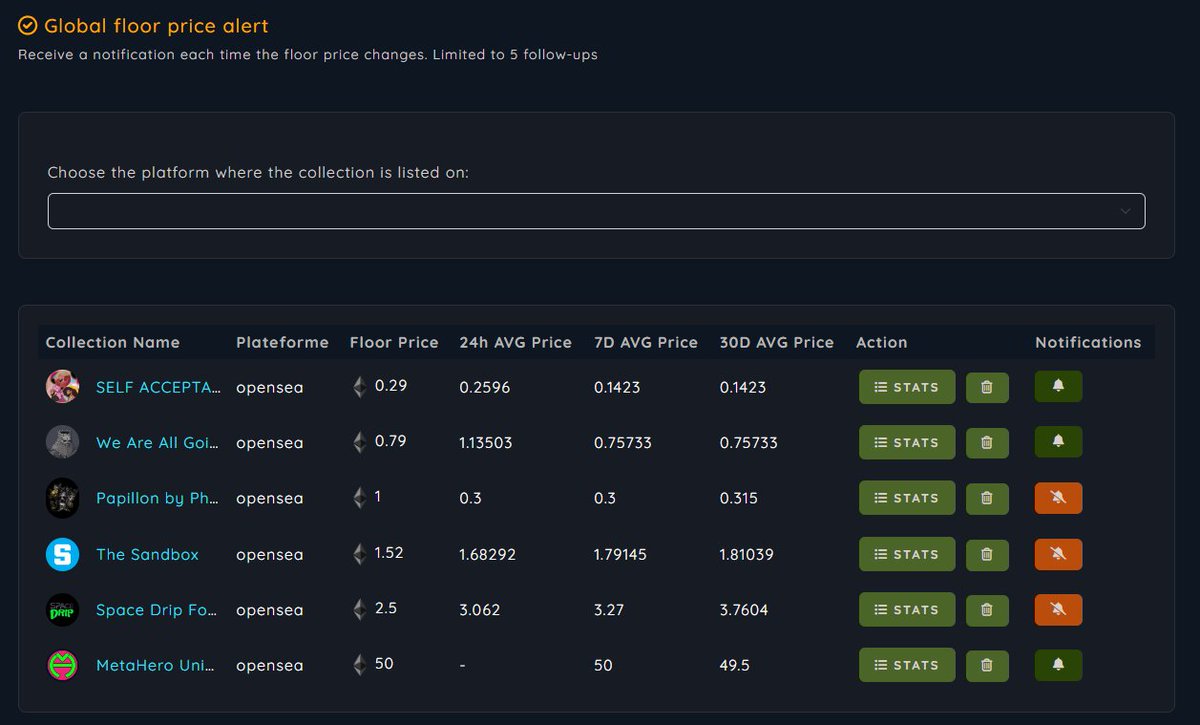Click opensea cell in The Sandbox row

pos(270,554)
